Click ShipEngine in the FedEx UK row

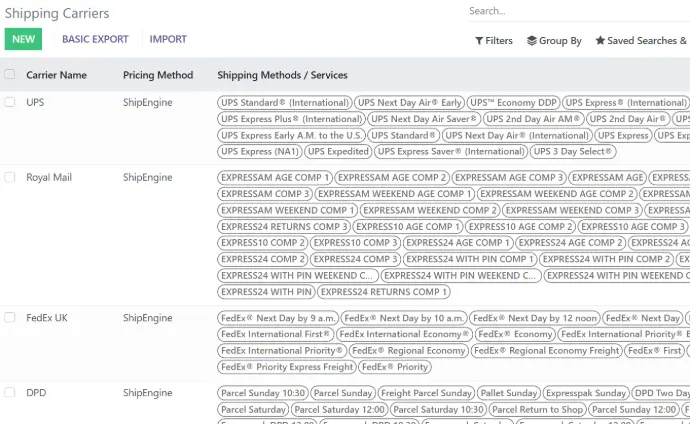tap(147, 318)
